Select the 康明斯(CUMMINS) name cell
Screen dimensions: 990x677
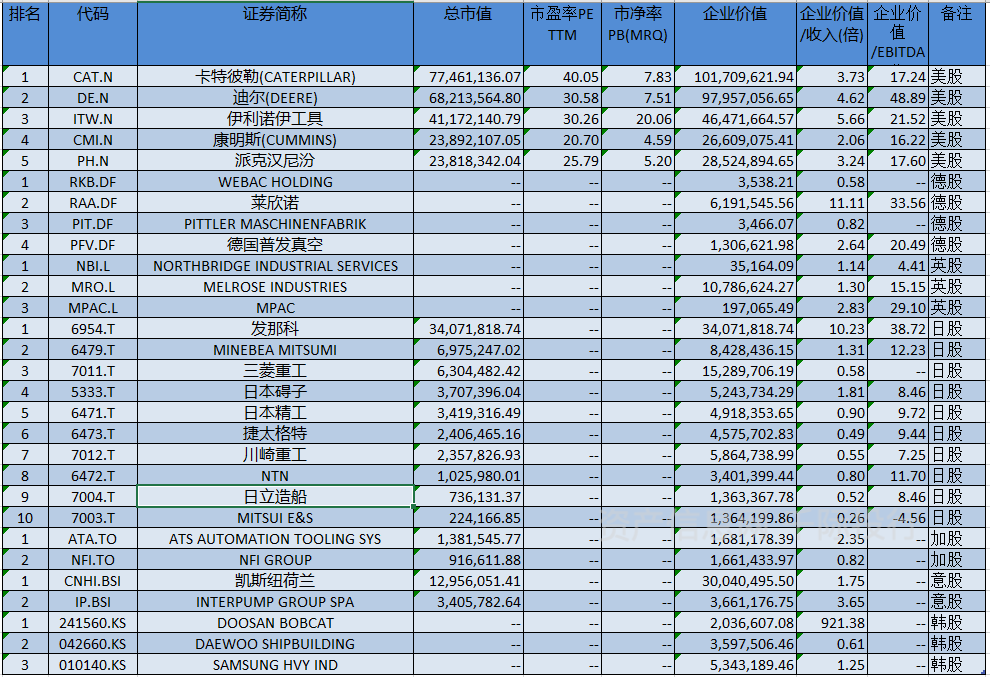click(275, 140)
